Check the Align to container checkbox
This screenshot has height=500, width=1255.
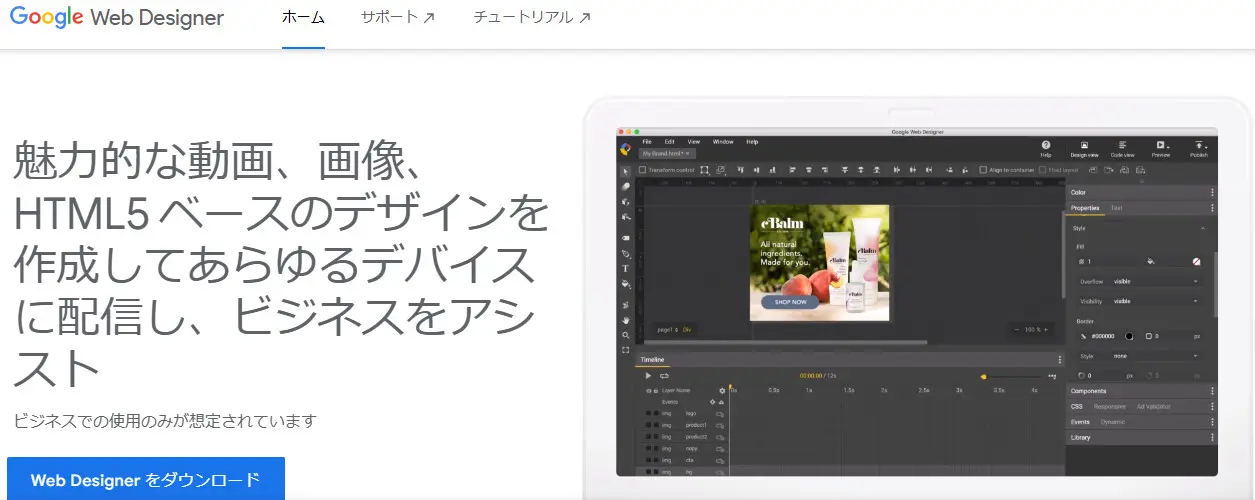click(x=983, y=170)
